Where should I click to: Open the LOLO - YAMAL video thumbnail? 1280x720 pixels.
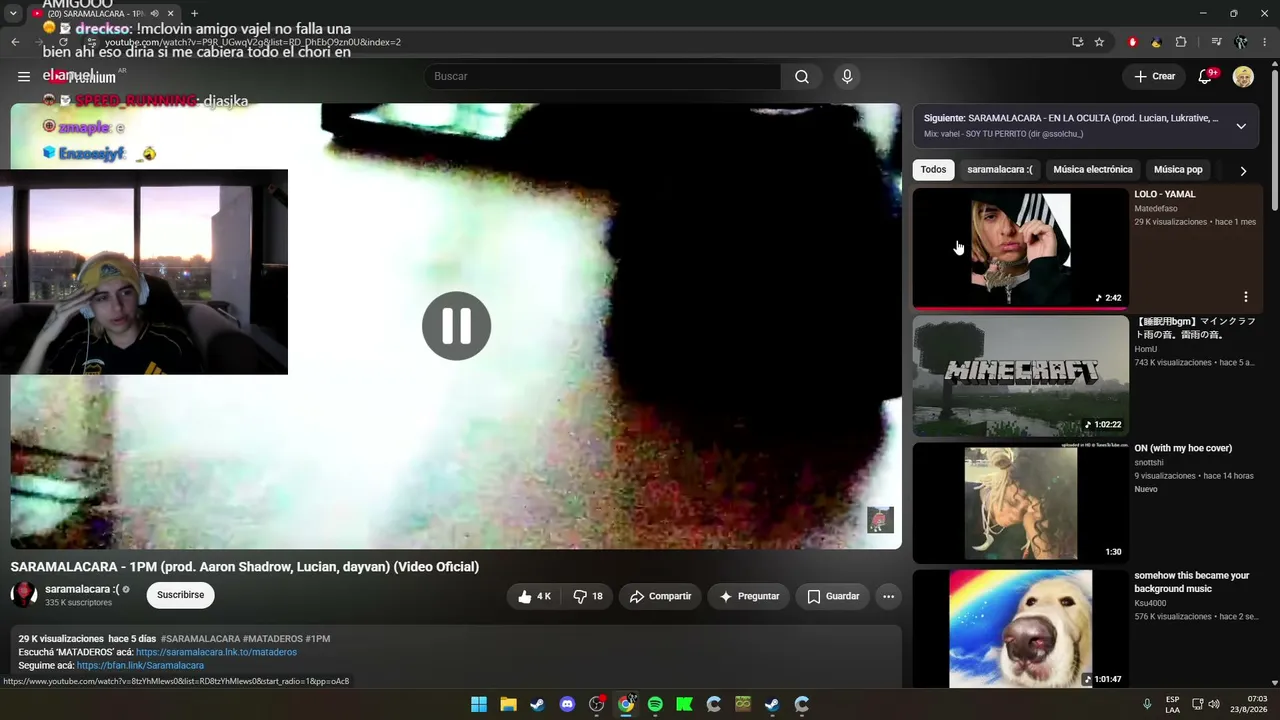click(1020, 249)
